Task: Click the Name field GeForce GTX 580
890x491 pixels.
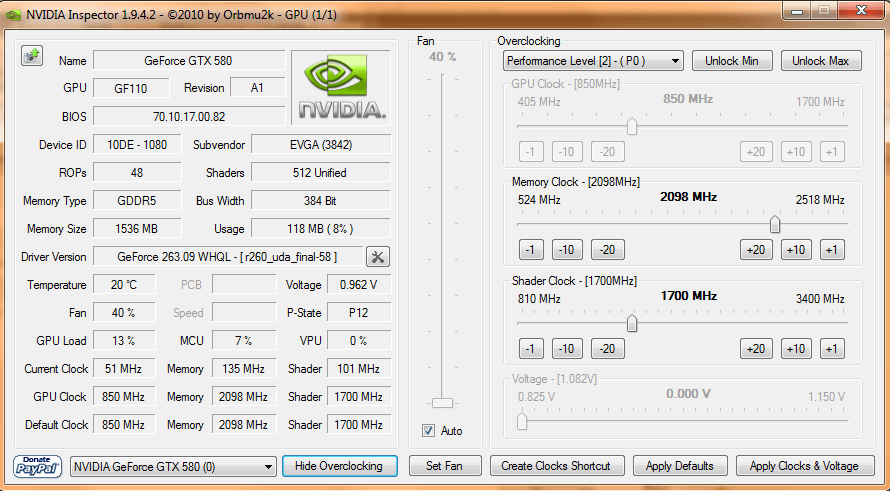Action: 189,61
